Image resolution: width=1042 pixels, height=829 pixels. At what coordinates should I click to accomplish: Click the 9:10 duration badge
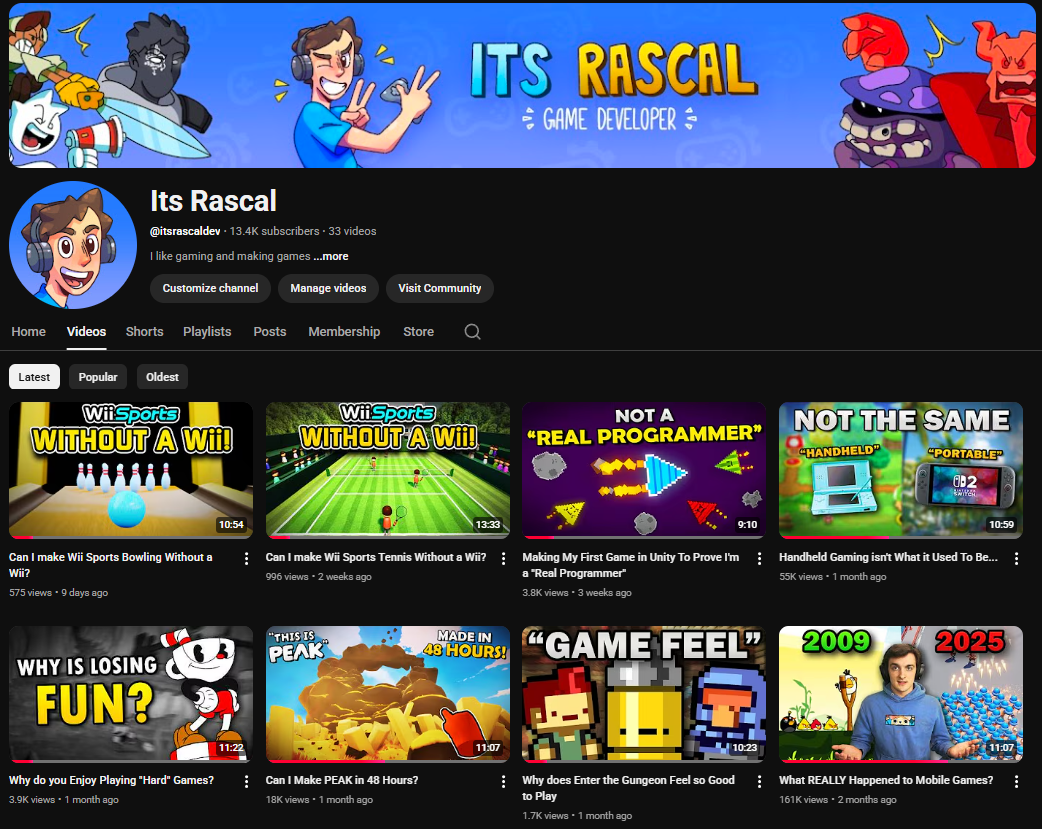tap(747, 525)
